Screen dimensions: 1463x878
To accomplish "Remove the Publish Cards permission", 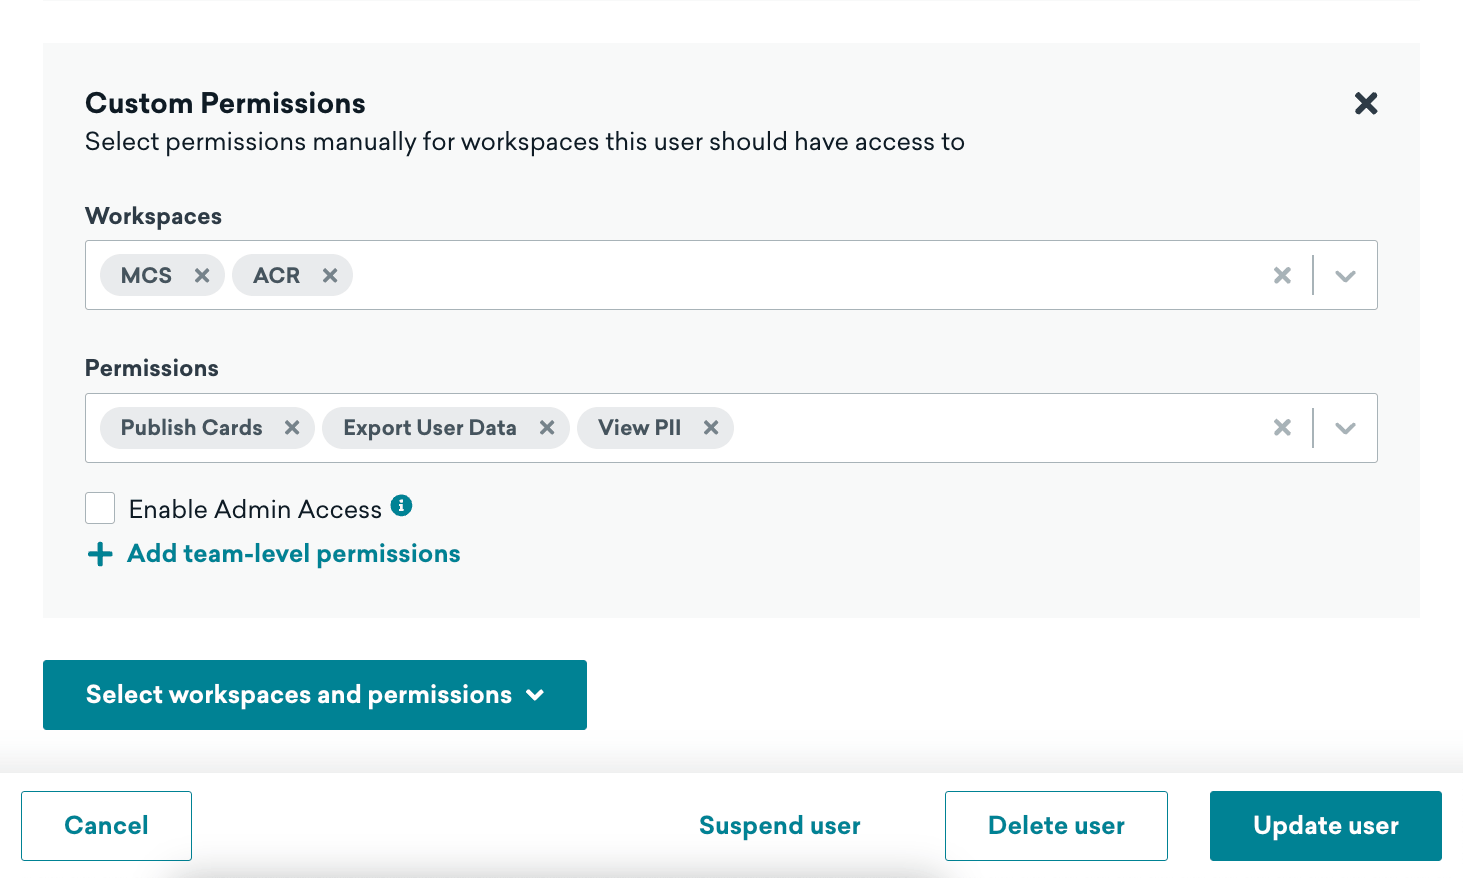I will 292,428.
